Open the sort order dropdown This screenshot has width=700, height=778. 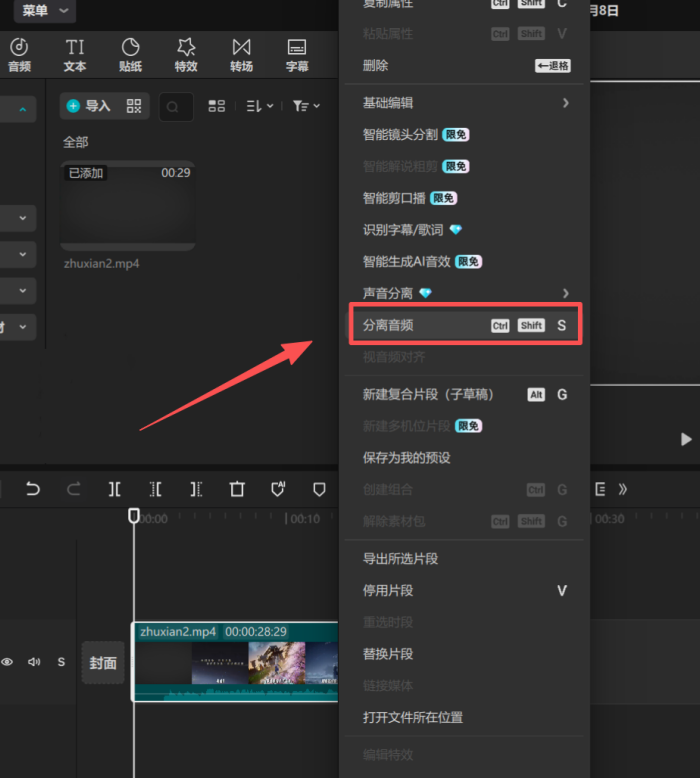point(259,106)
